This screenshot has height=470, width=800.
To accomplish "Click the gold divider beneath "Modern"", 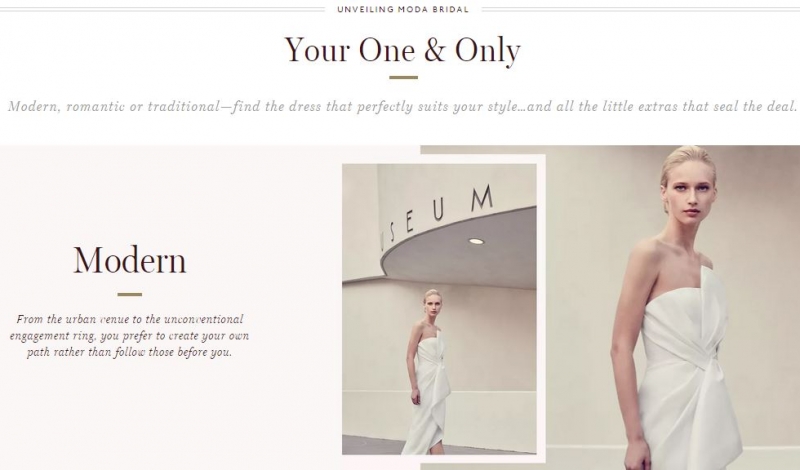I will tap(130, 294).
